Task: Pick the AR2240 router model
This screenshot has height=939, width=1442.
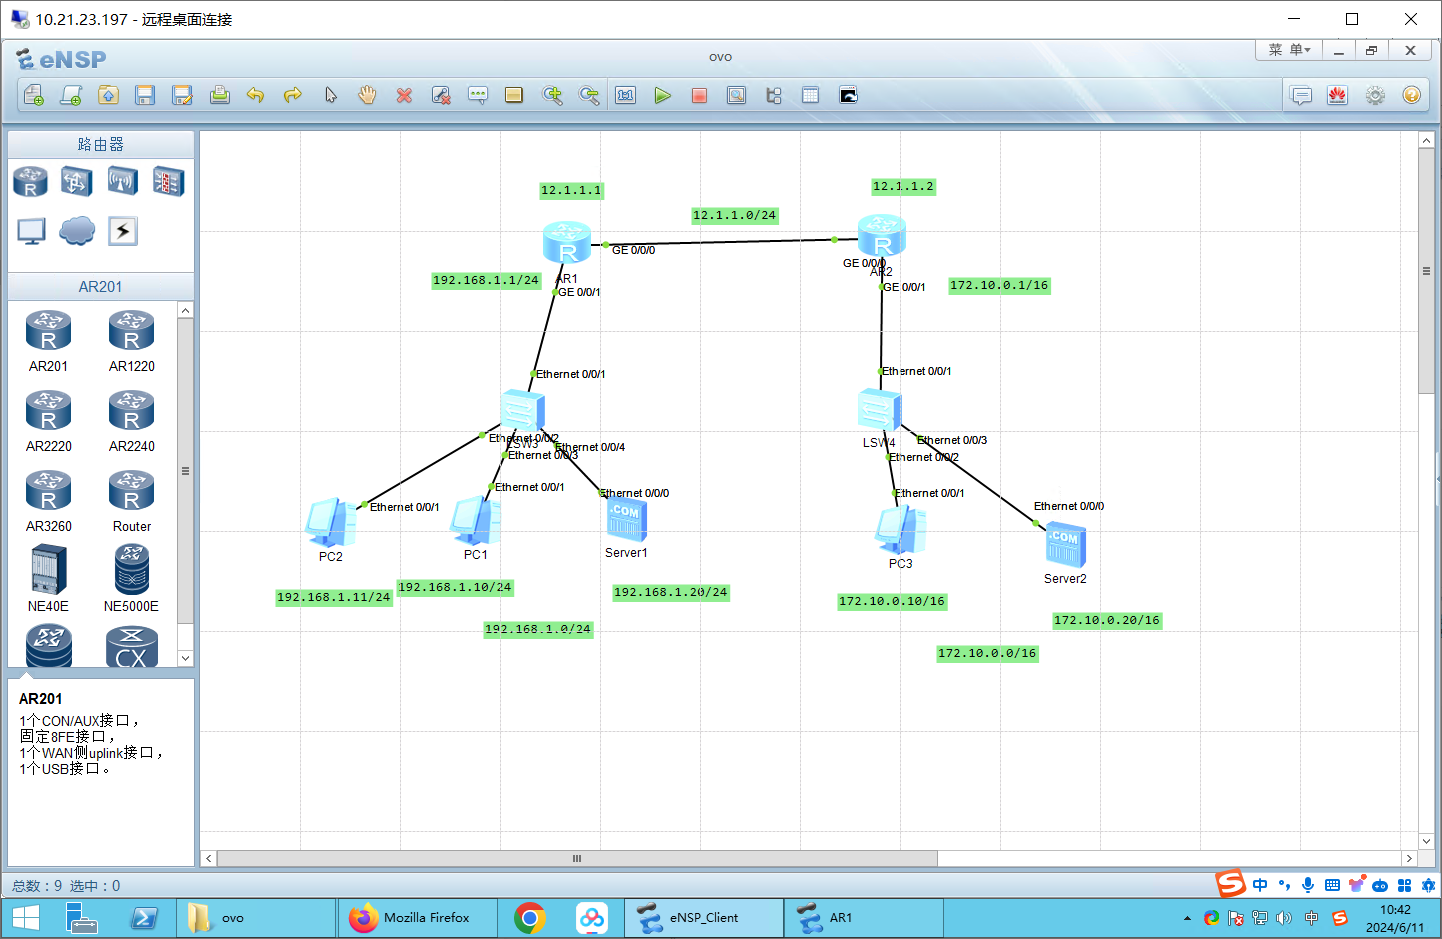Action: click(131, 422)
